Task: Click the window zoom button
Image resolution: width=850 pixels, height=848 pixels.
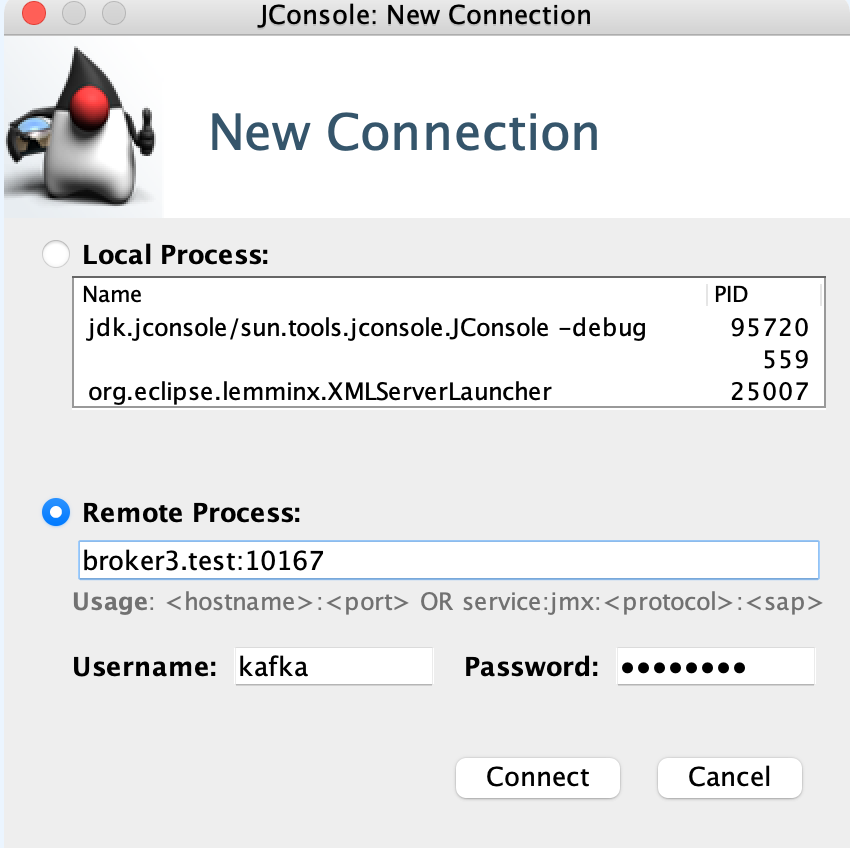Action: [x=114, y=15]
